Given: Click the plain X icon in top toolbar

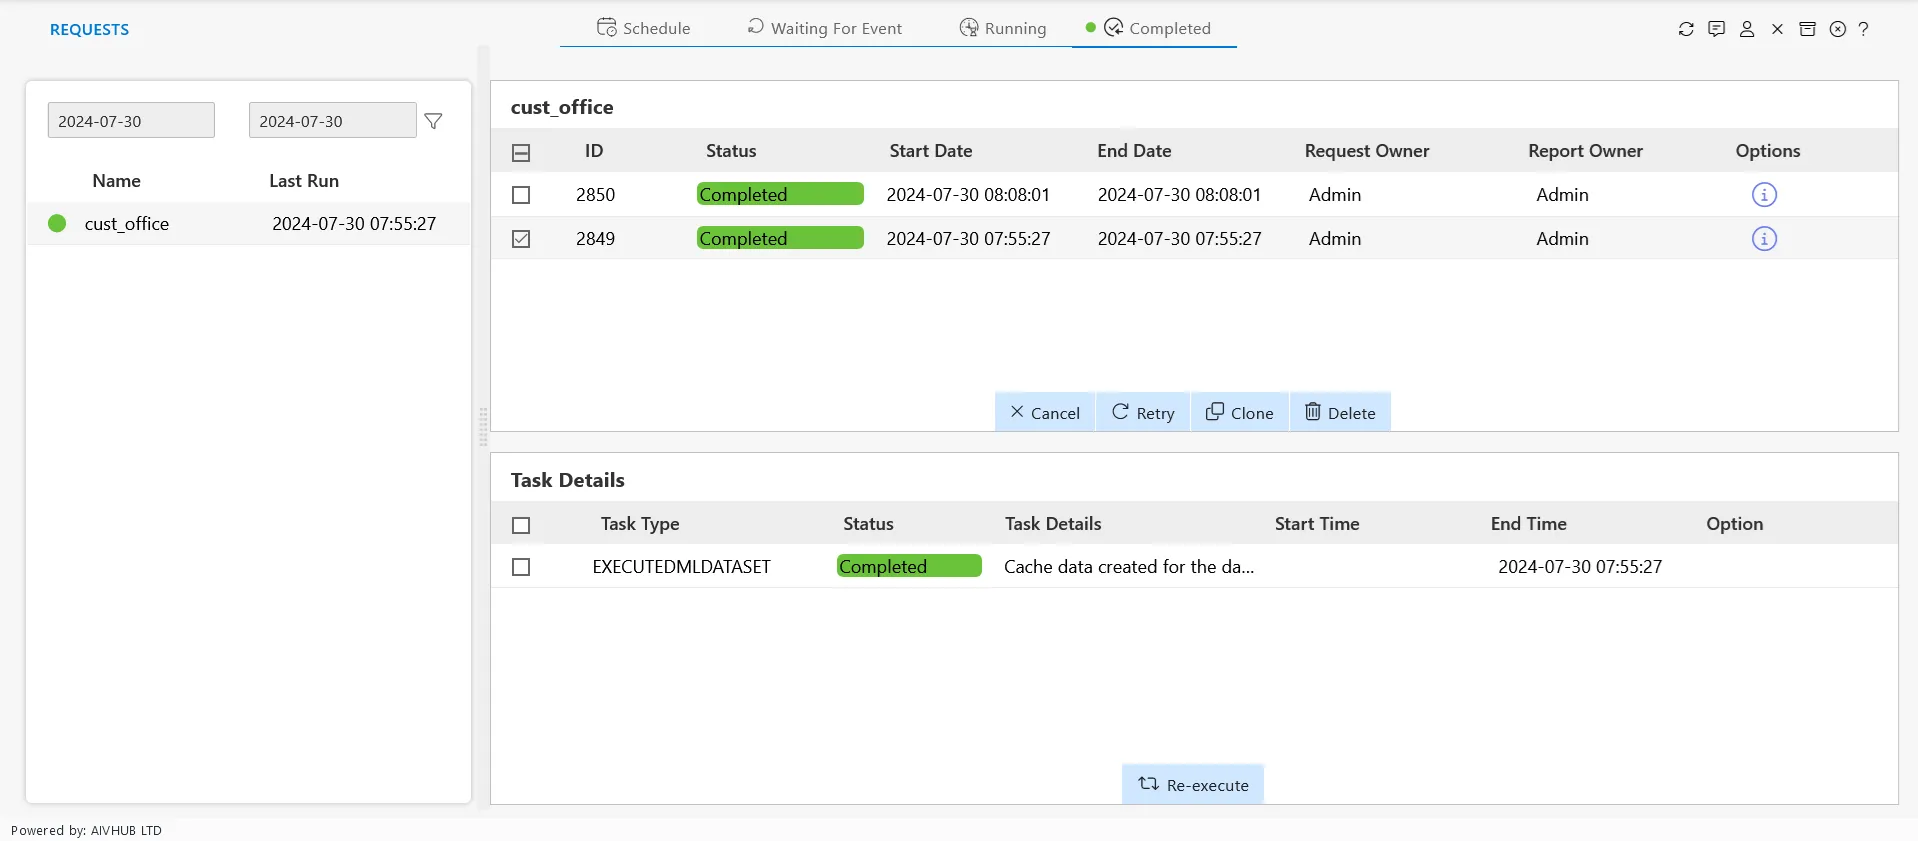Looking at the screenshot, I should click(1777, 29).
